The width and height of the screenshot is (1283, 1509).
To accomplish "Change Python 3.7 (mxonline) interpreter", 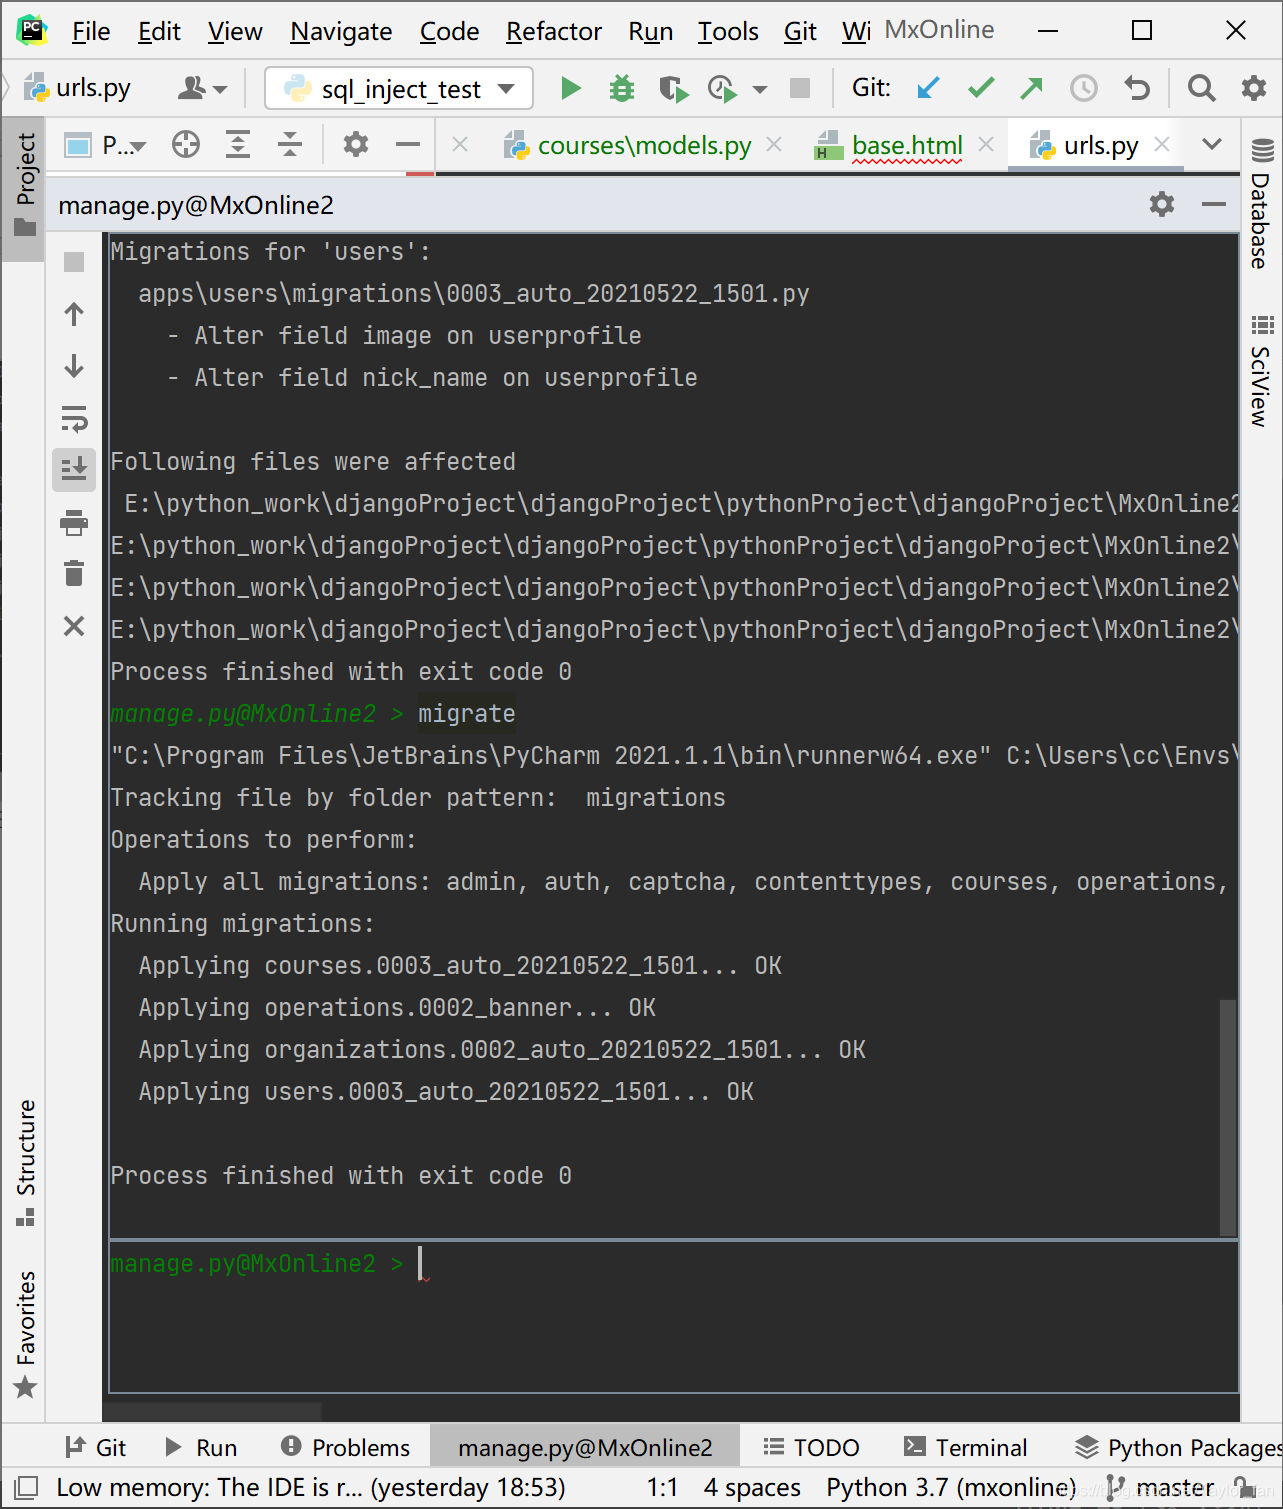I will 951,1487.
